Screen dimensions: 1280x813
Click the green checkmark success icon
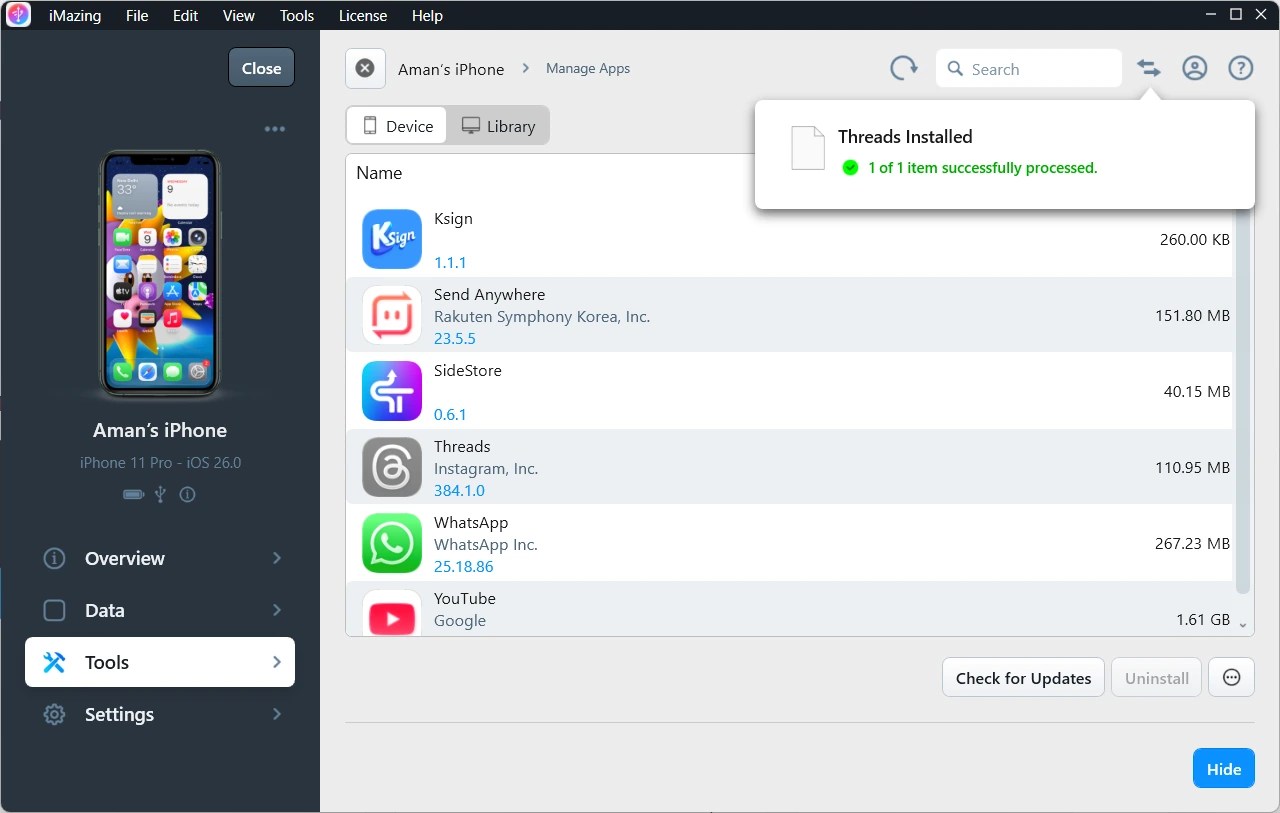(x=850, y=168)
